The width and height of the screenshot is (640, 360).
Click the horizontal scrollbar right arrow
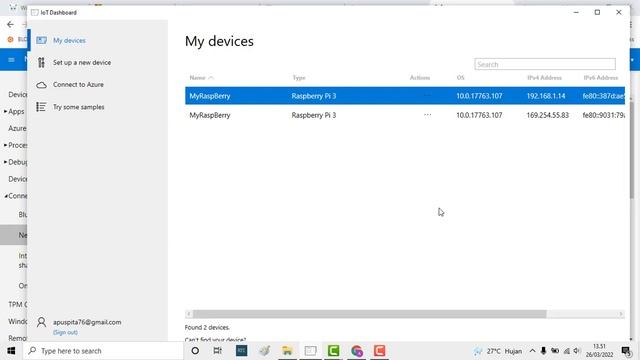click(x=621, y=314)
